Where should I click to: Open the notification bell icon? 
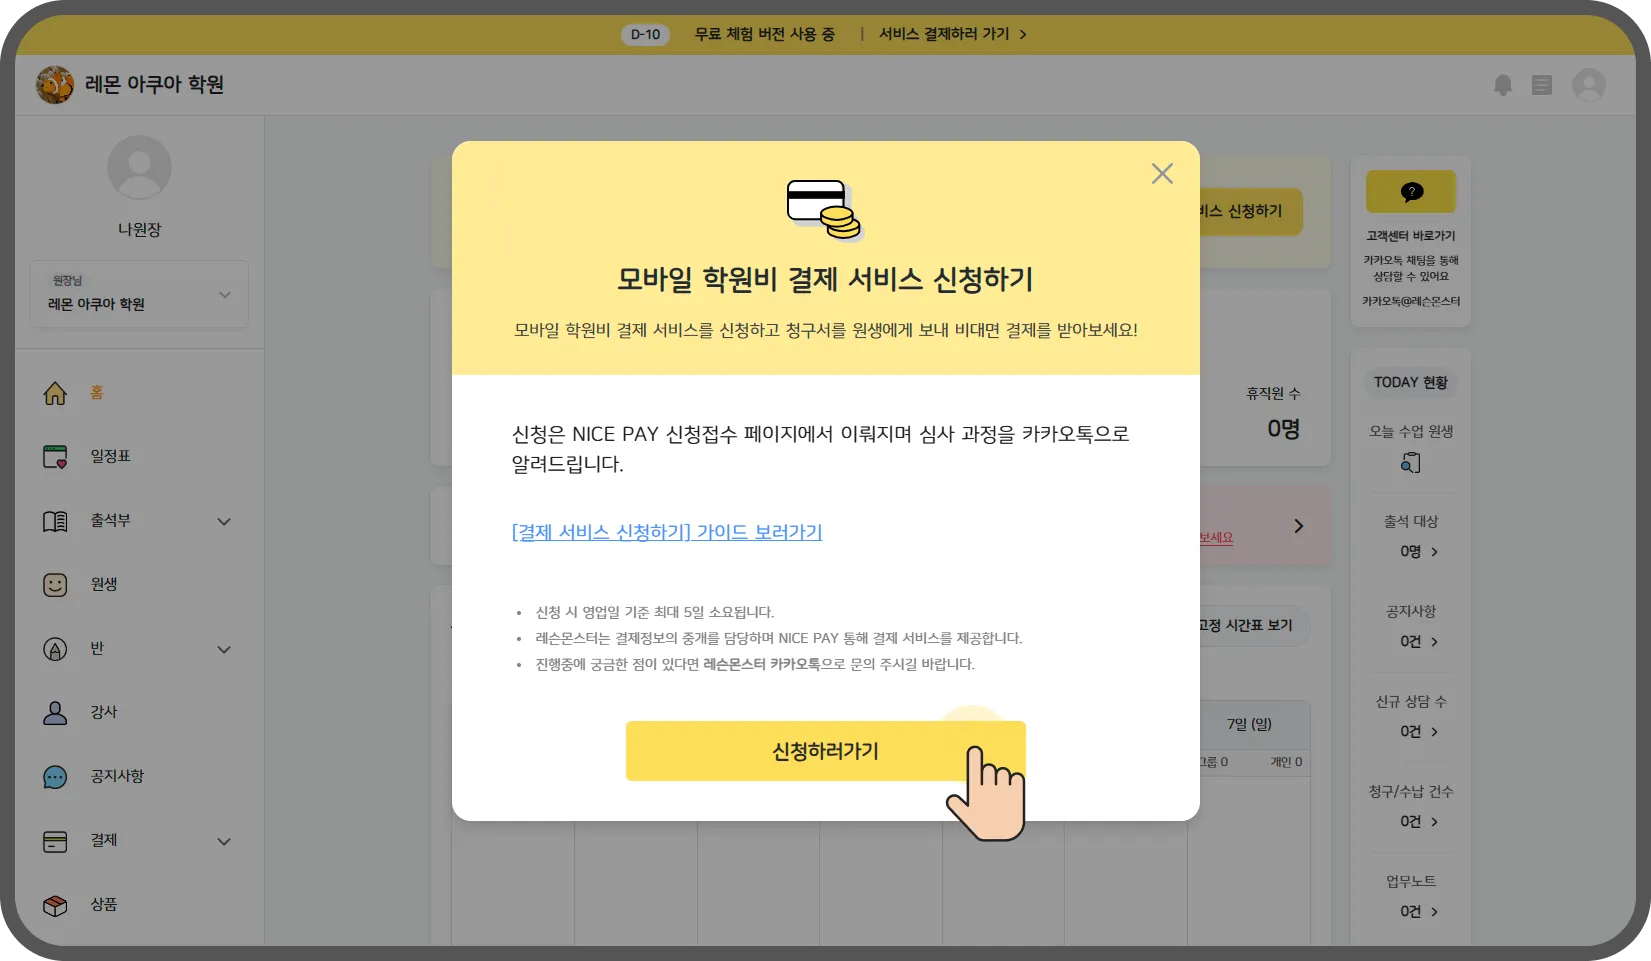1502,85
